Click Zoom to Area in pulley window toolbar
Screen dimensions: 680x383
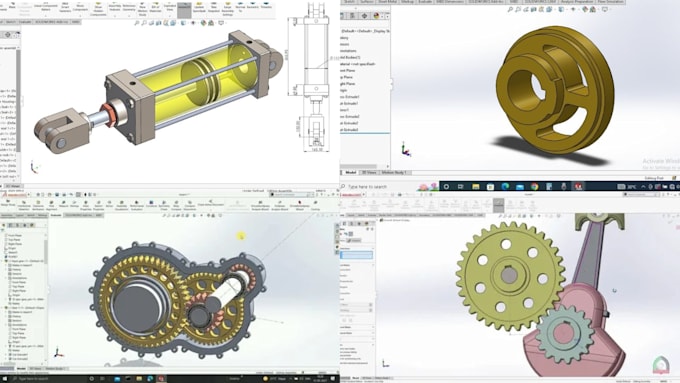point(518,9)
